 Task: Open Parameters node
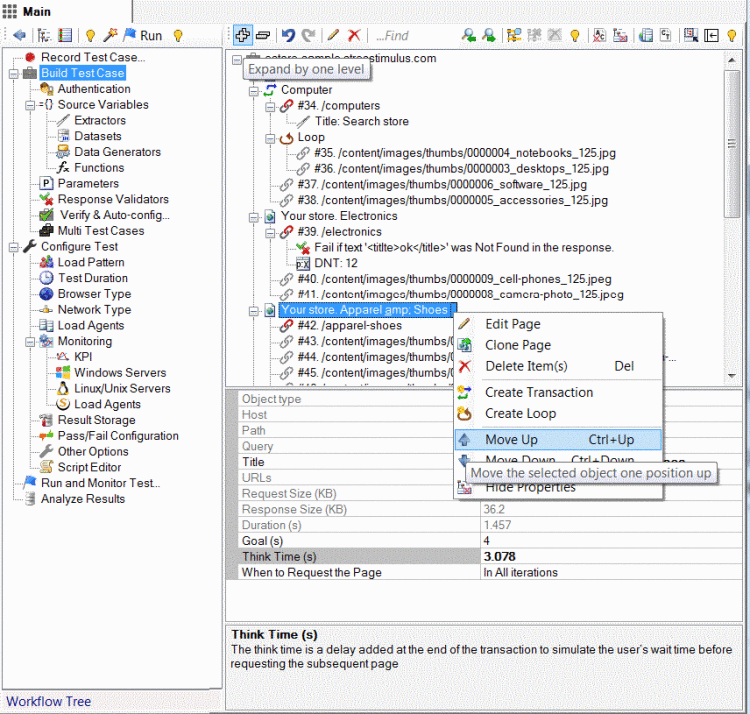[x=88, y=183]
